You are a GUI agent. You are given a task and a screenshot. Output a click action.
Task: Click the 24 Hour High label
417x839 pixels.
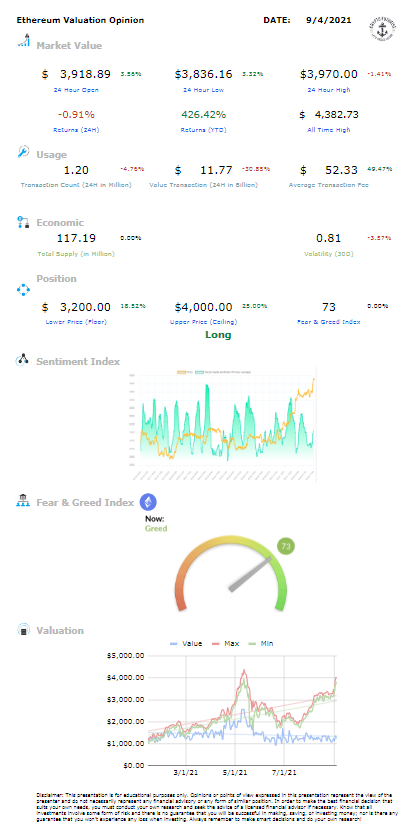pos(329,90)
